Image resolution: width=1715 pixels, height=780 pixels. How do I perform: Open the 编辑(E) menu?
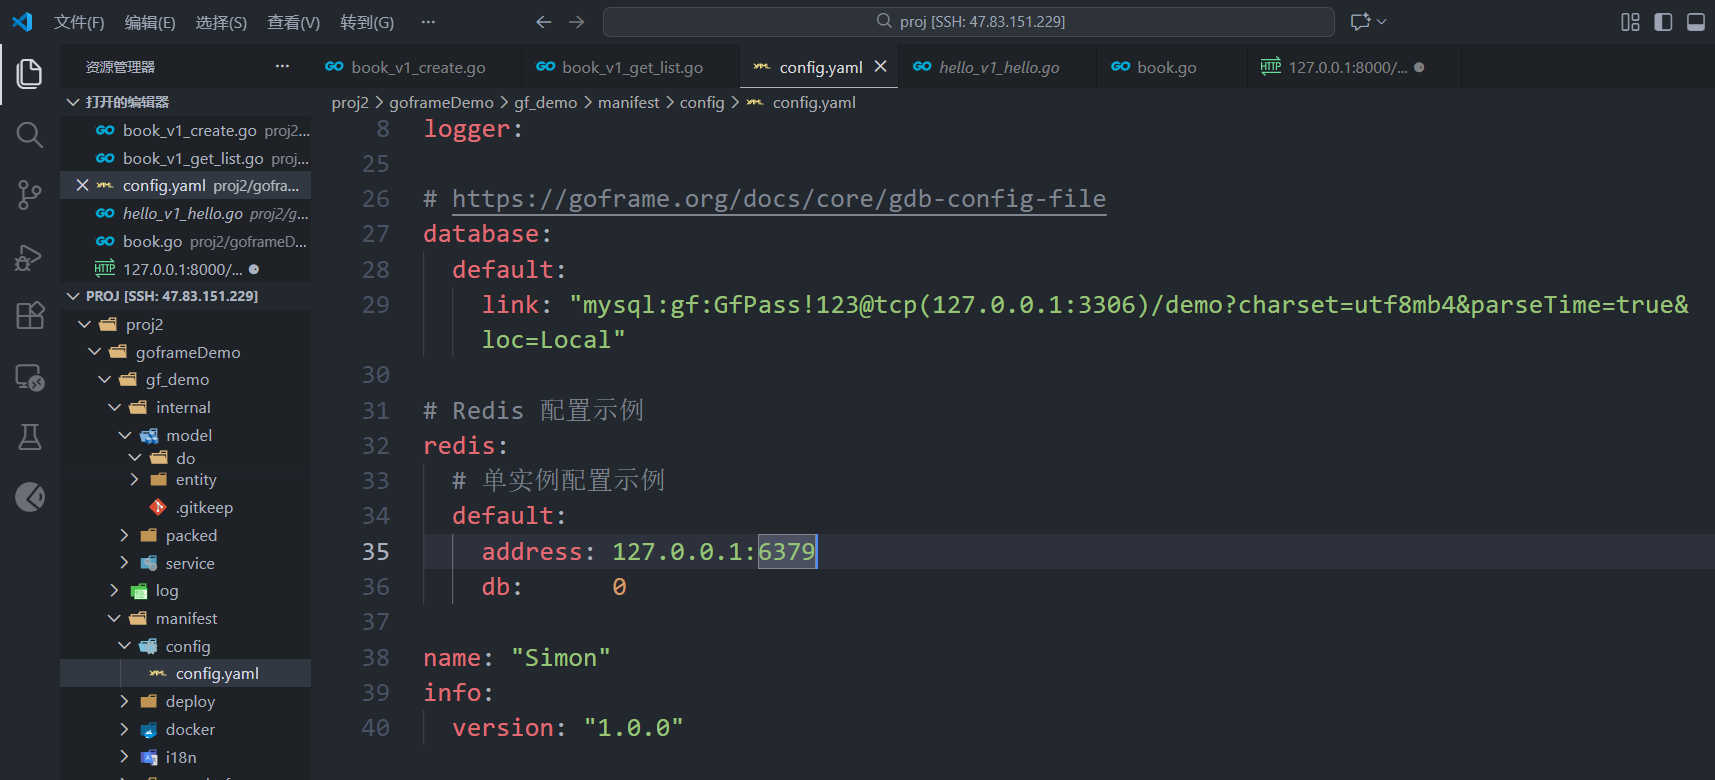[150, 22]
